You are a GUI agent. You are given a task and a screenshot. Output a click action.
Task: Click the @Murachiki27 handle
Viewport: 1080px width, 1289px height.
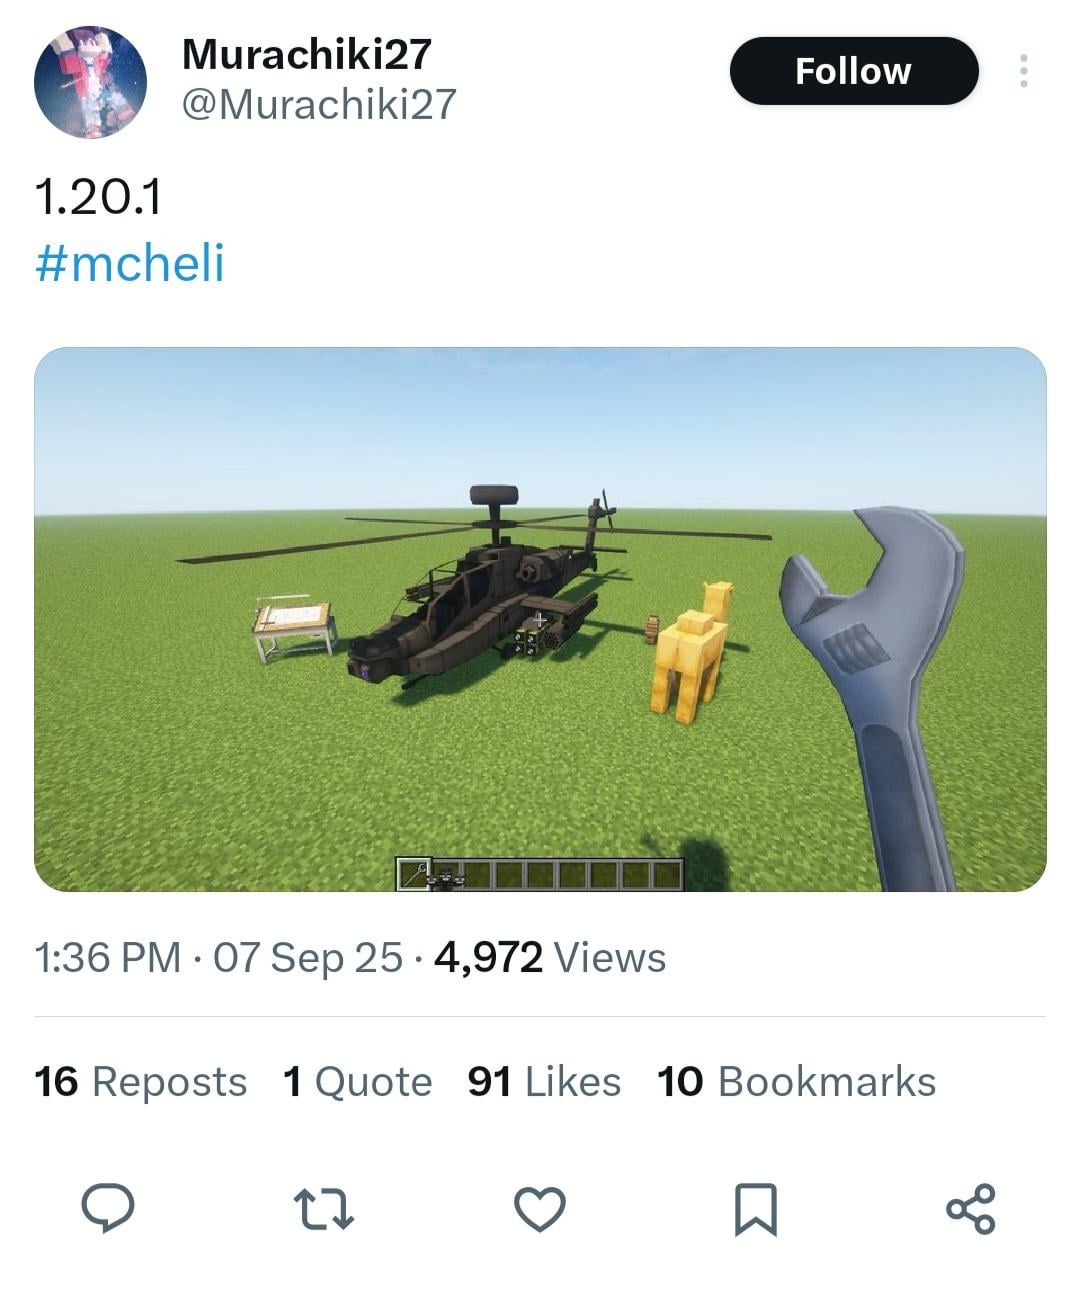(x=318, y=104)
